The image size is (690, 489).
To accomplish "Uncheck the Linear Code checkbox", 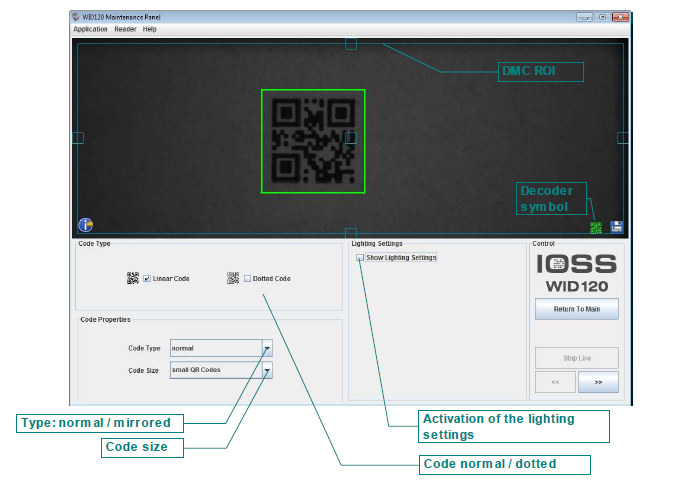I will [147, 279].
